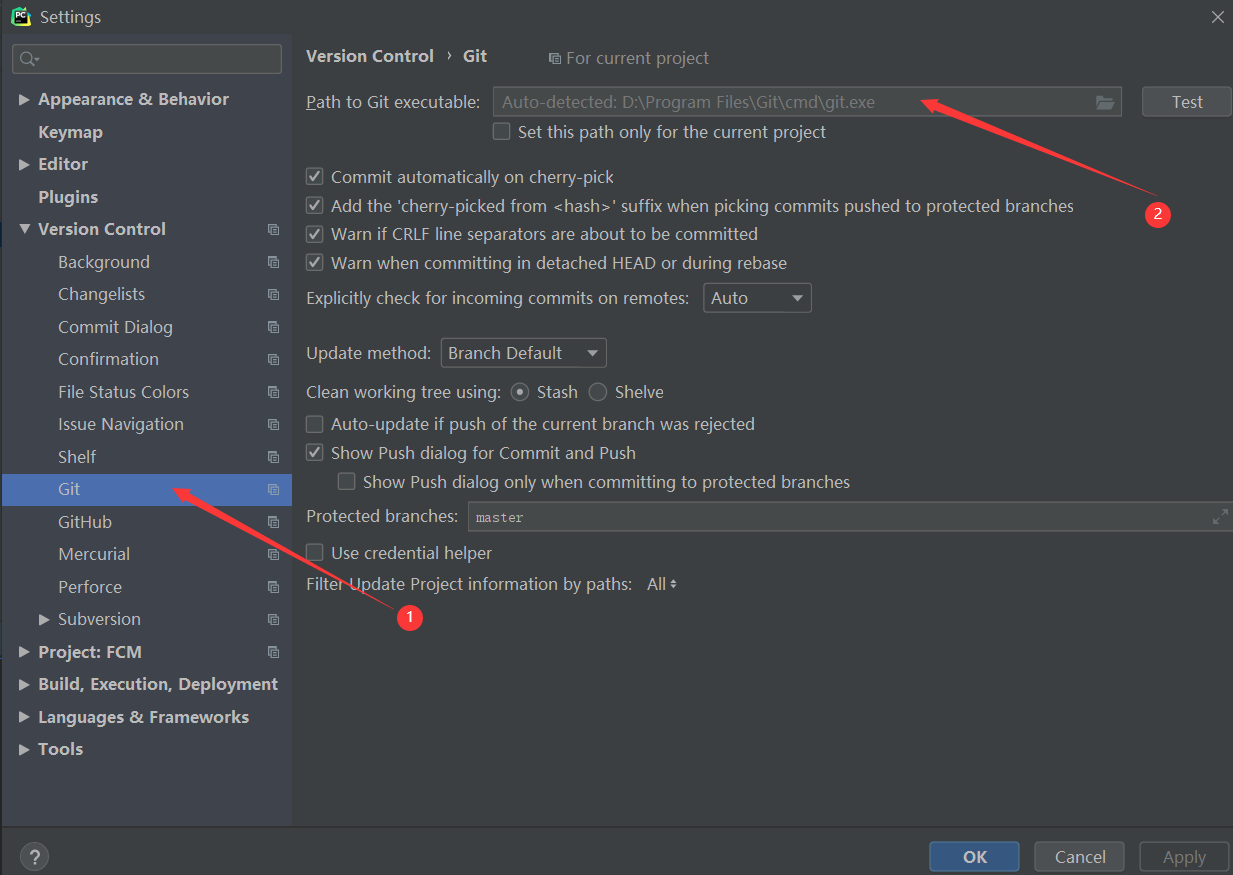Image resolution: width=1233 pixels, height=875 pixels.
Task: Click project-level icon next to Commit Dialog
Action: coord(273,327)
